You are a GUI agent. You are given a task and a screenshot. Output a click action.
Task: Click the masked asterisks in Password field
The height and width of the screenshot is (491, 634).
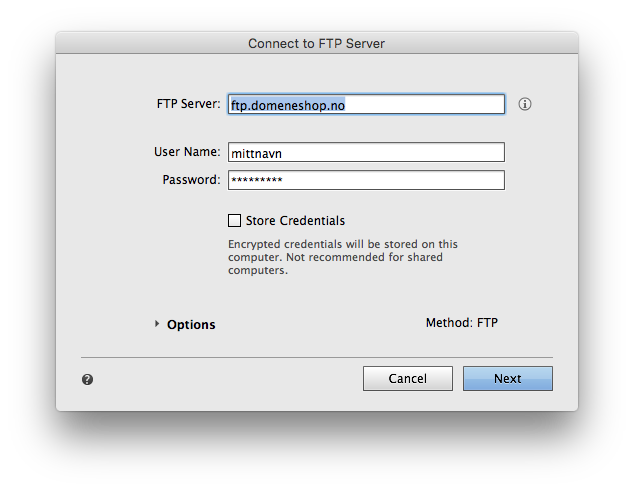[257, 180]
